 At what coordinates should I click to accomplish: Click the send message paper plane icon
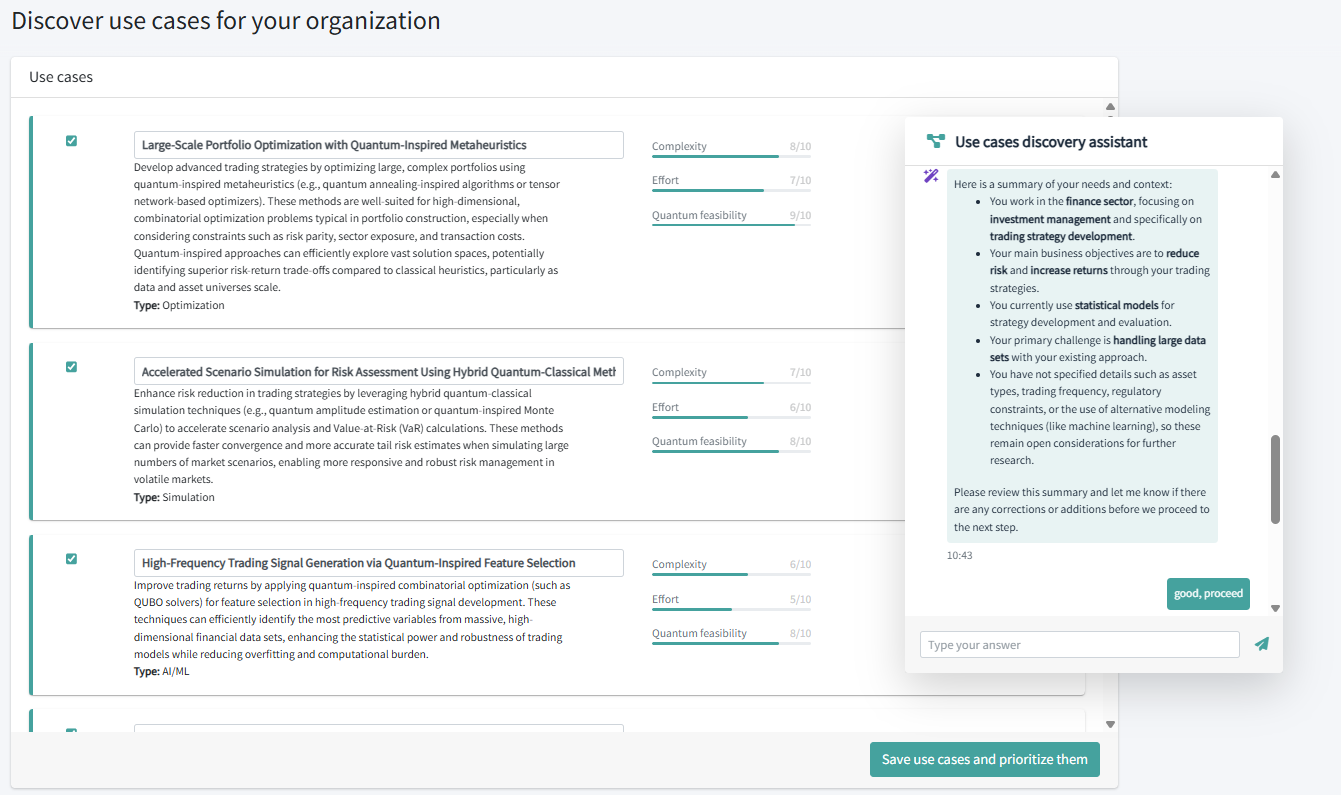pos(1262,644)
